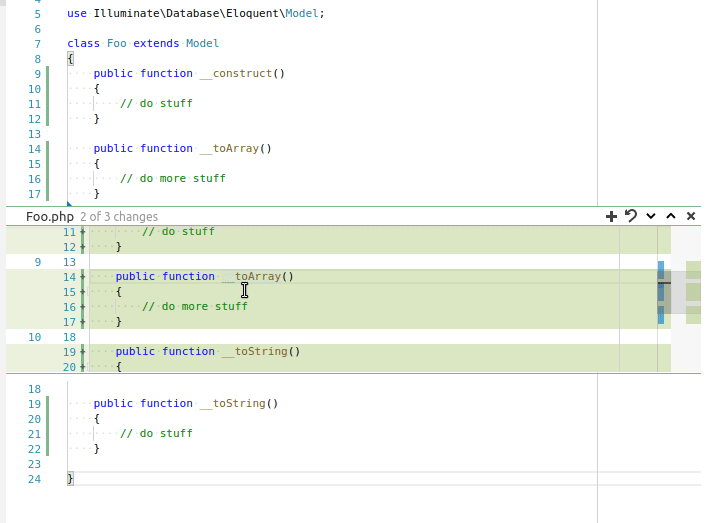Click modified line number 14 in diff peek
Screen dimensions: 720x523
pos(69,277)
